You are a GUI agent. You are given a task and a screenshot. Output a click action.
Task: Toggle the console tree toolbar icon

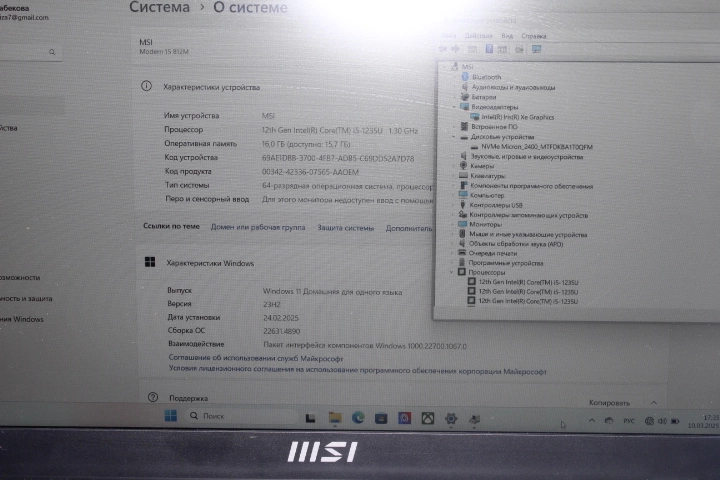(472, 49)
